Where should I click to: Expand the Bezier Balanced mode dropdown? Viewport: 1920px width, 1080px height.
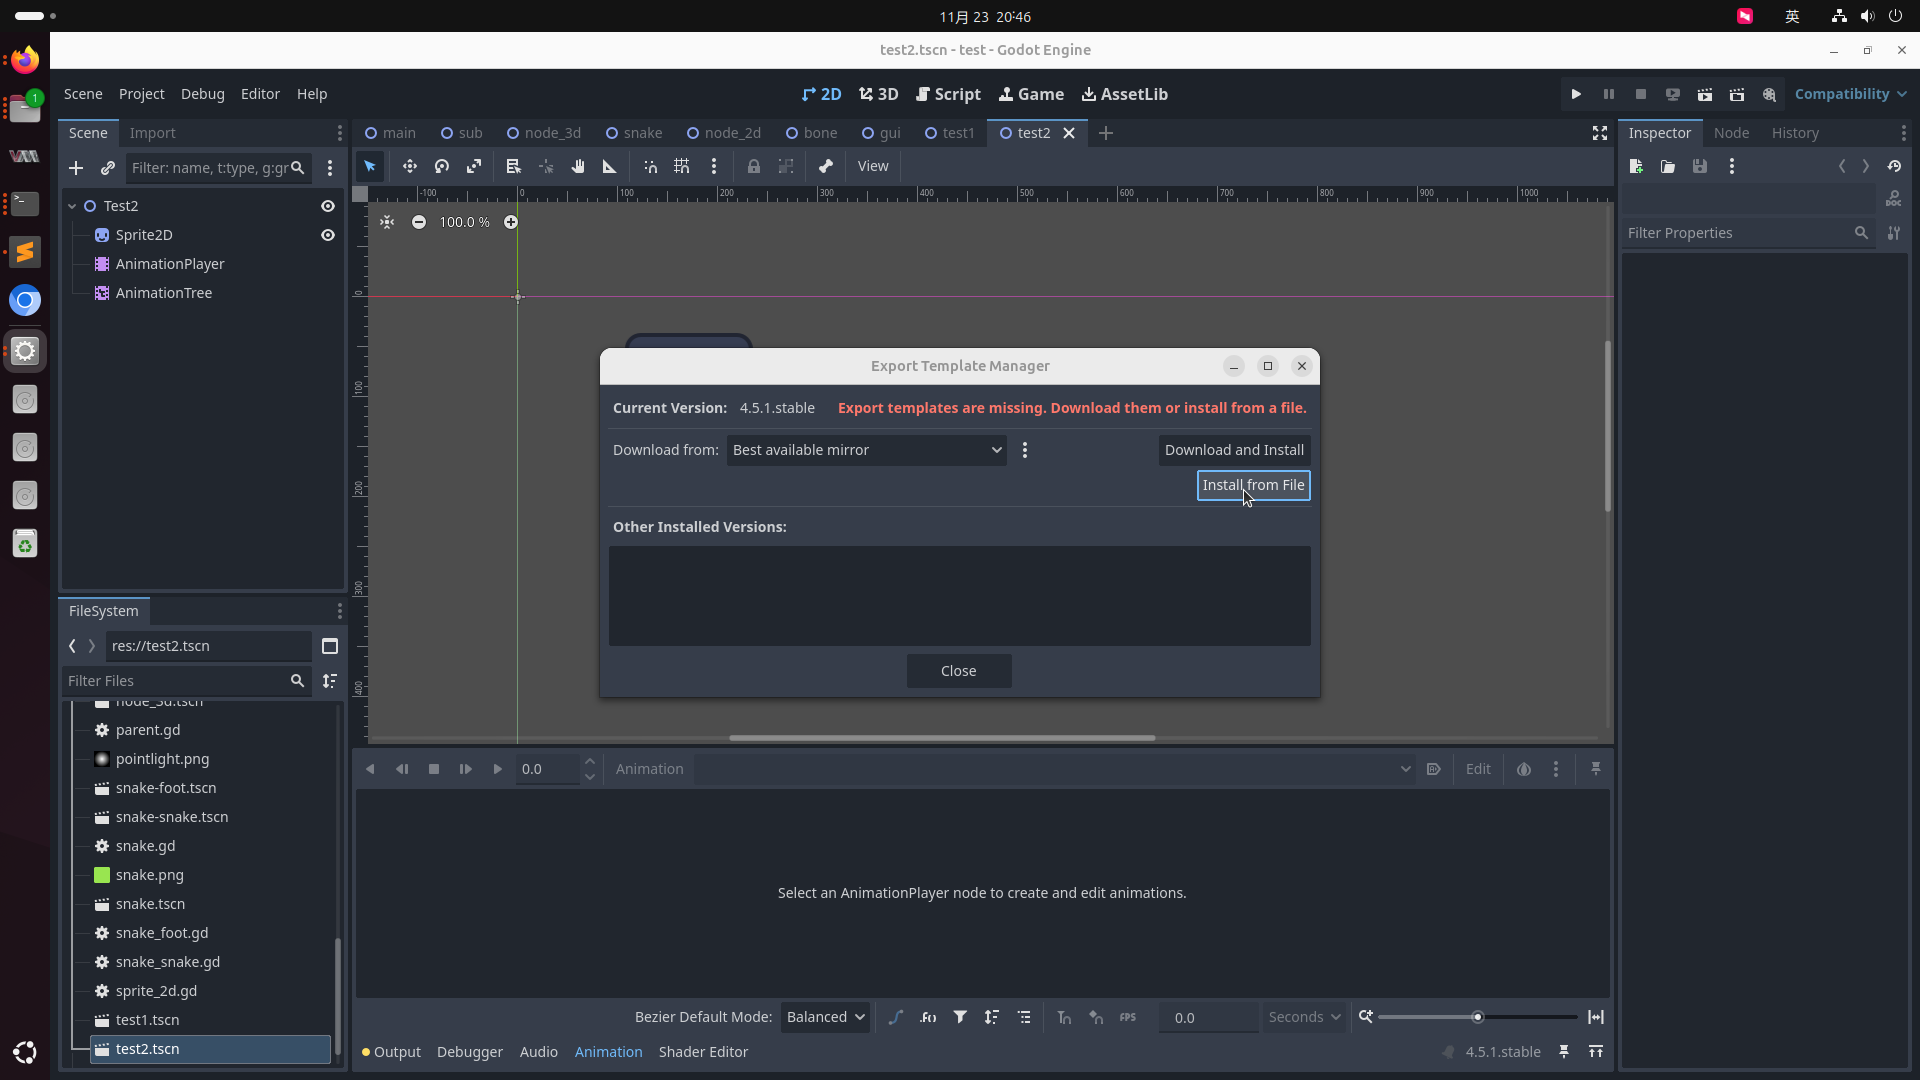825,1017
